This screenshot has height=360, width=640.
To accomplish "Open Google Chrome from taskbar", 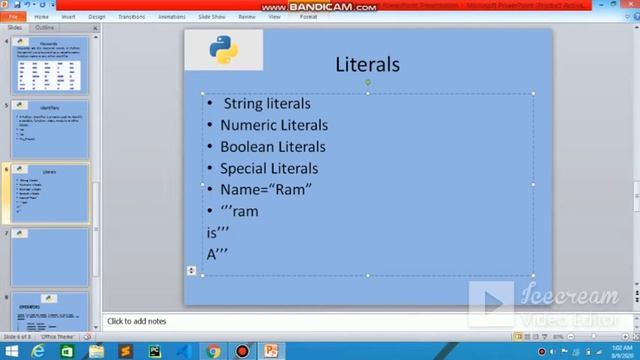I will click(213, 351).
